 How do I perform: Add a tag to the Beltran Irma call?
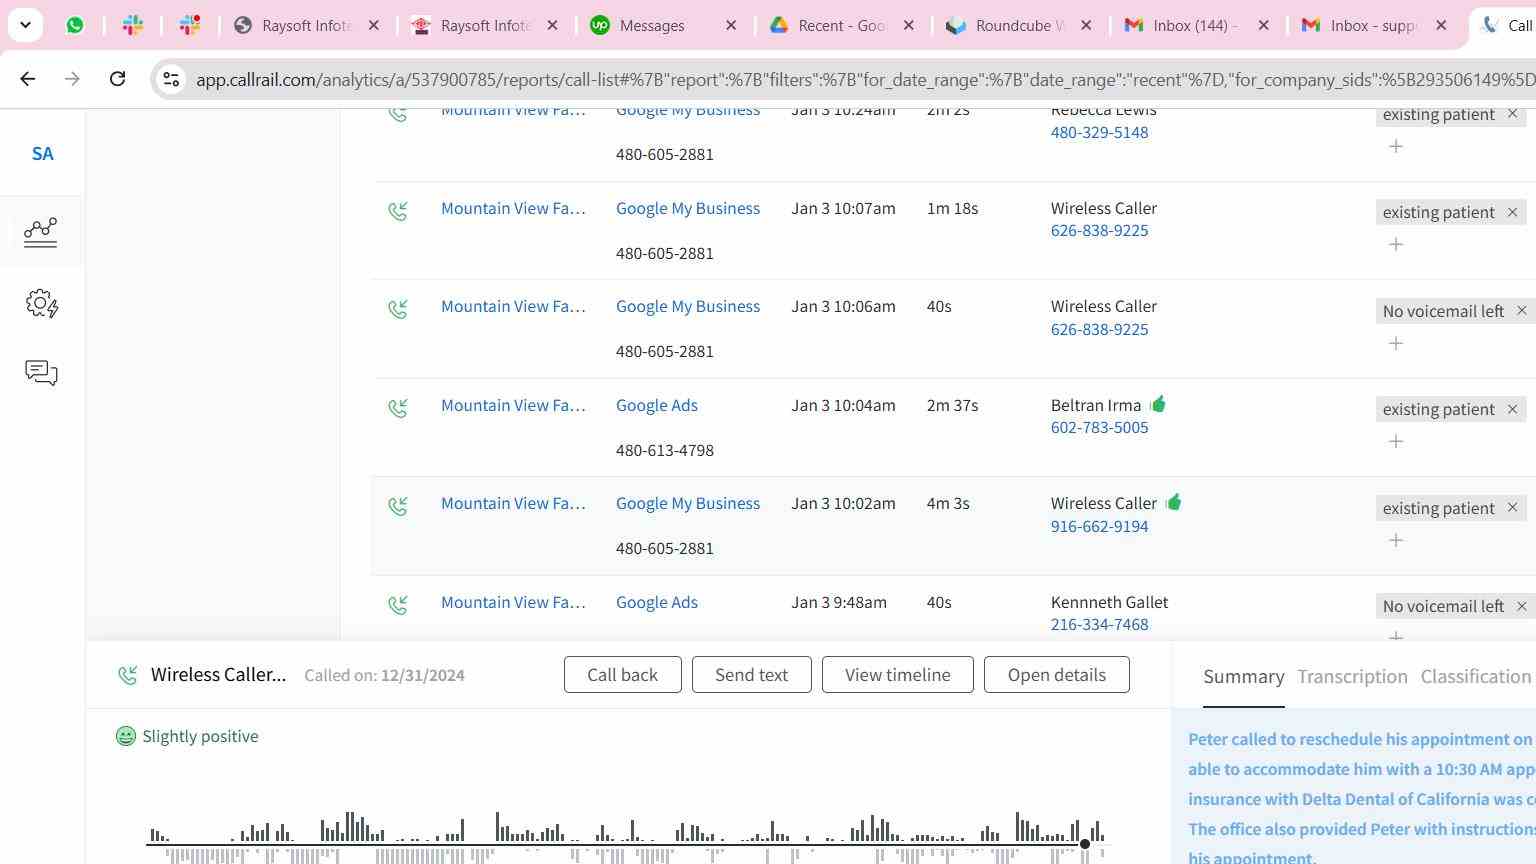point(1396,441)
